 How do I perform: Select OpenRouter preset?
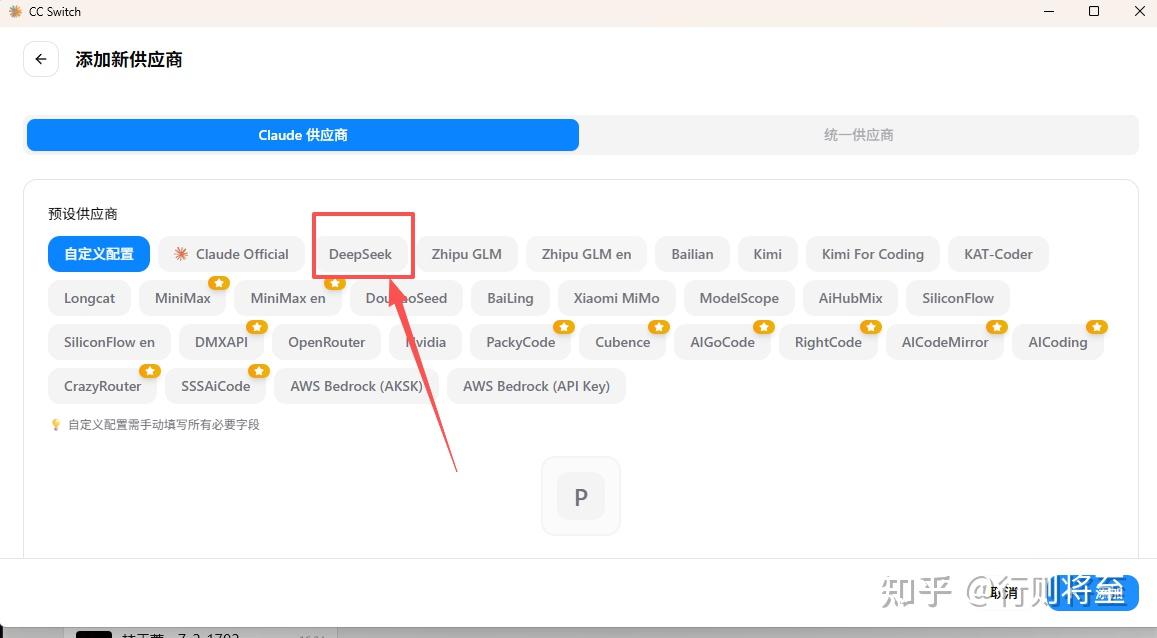(327, 342)
